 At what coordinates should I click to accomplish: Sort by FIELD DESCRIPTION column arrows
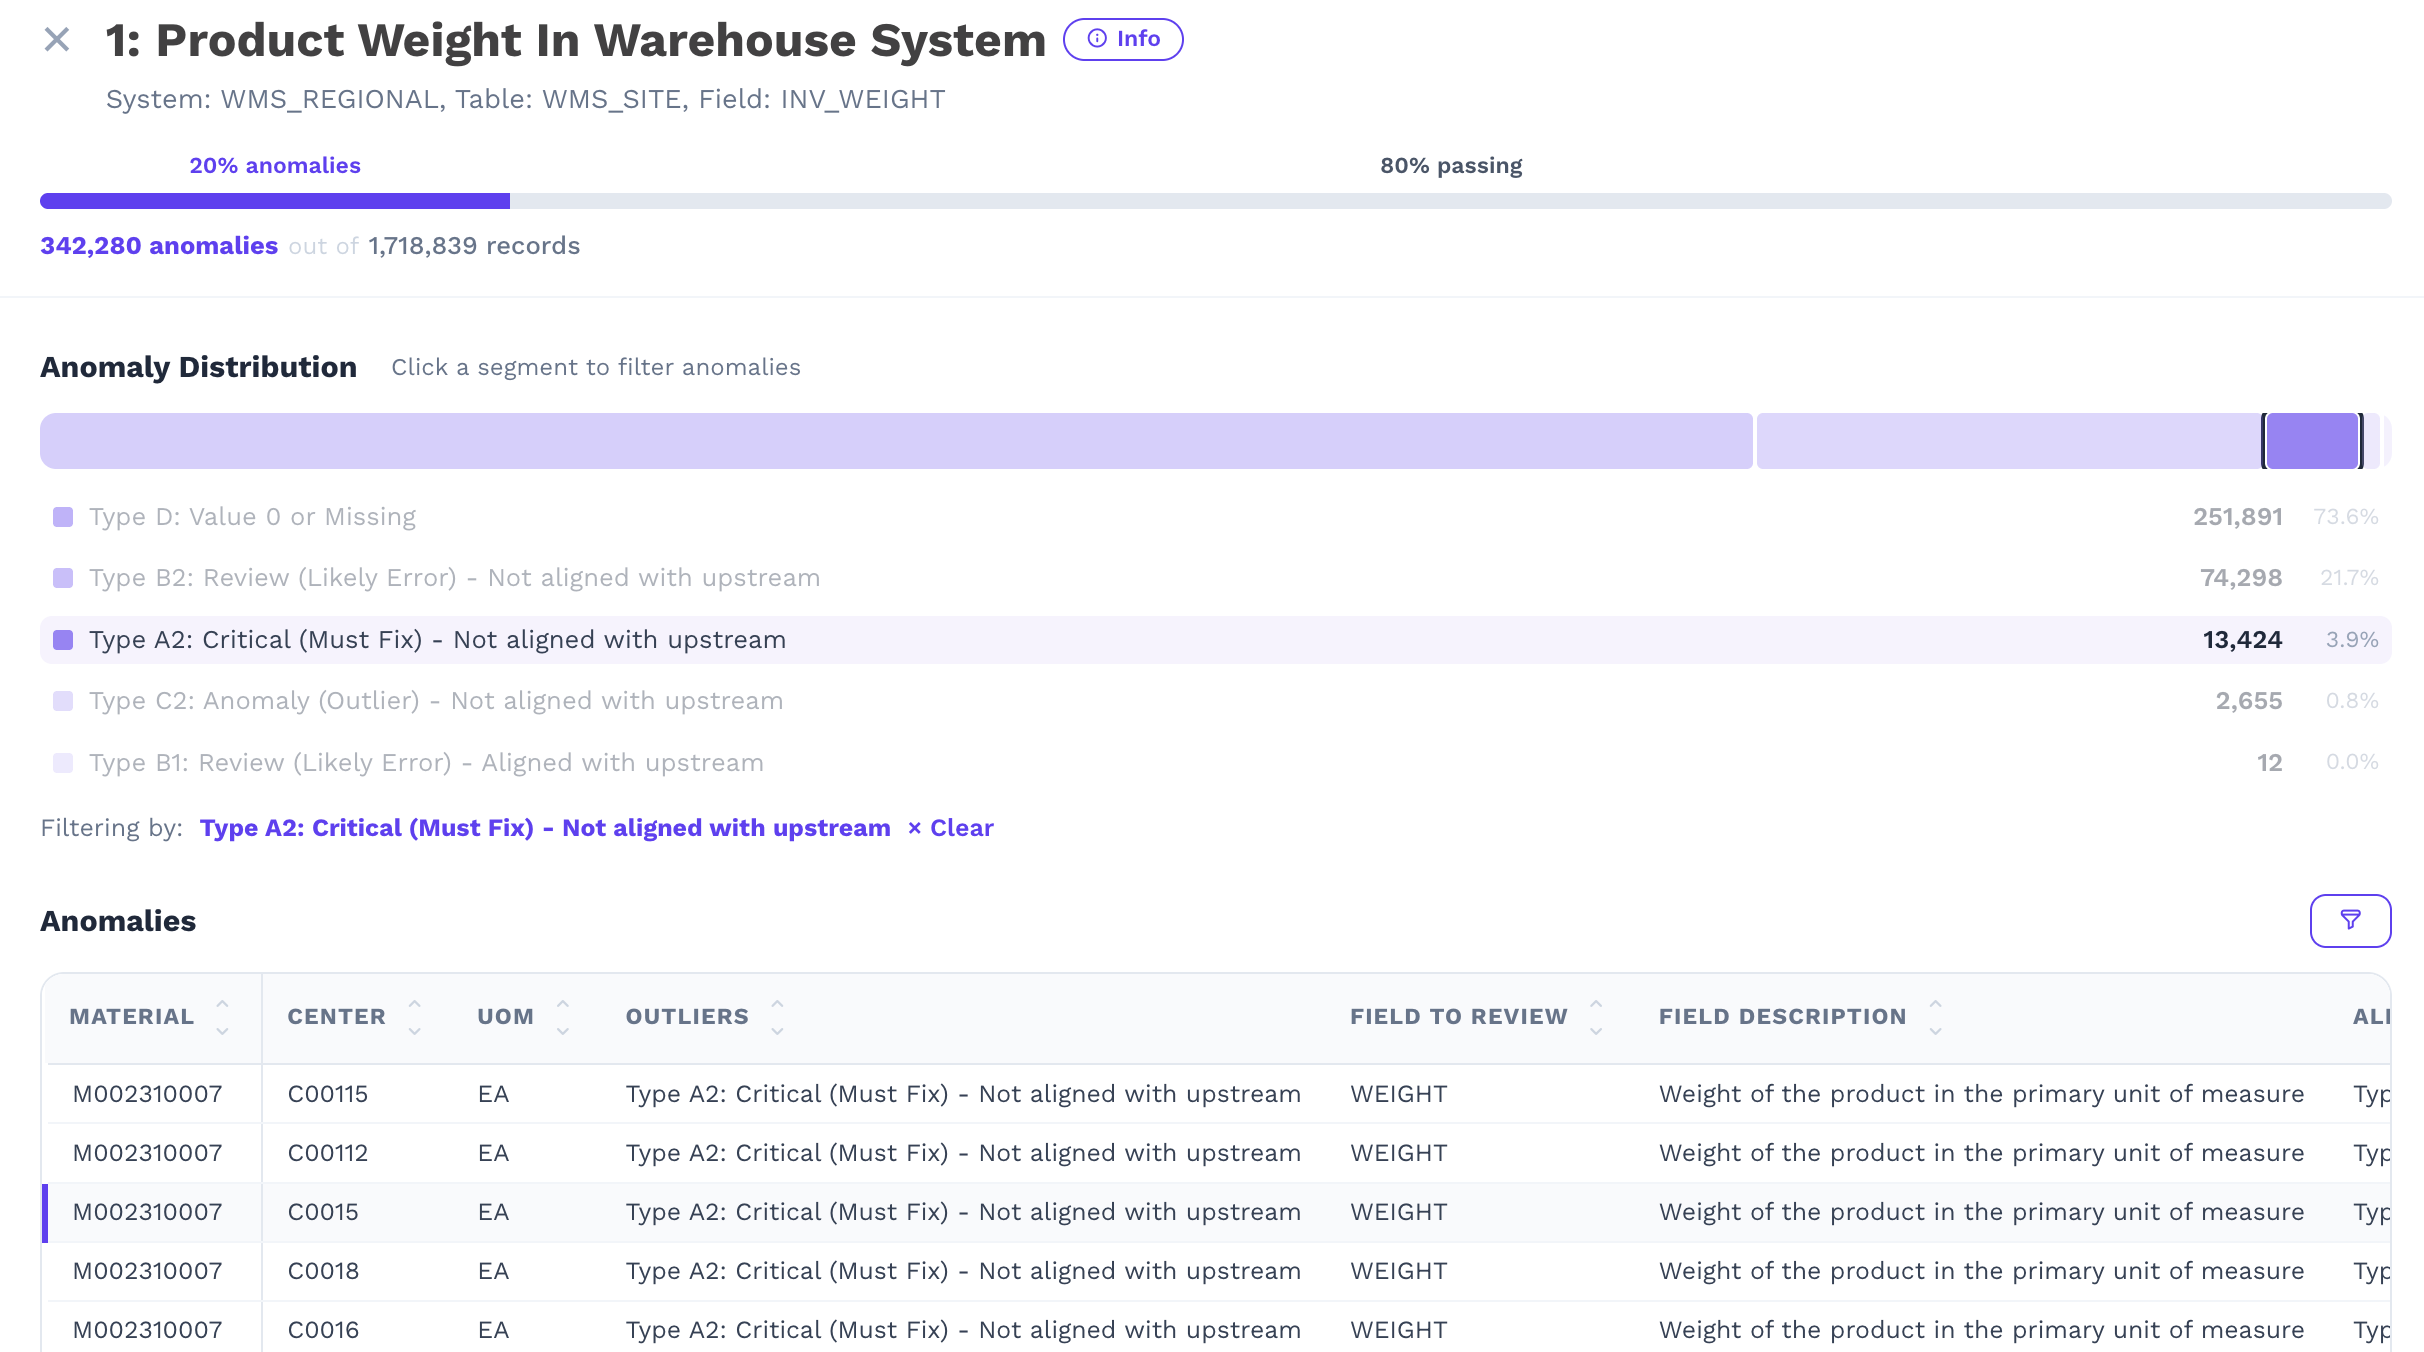[1935, 1017]
